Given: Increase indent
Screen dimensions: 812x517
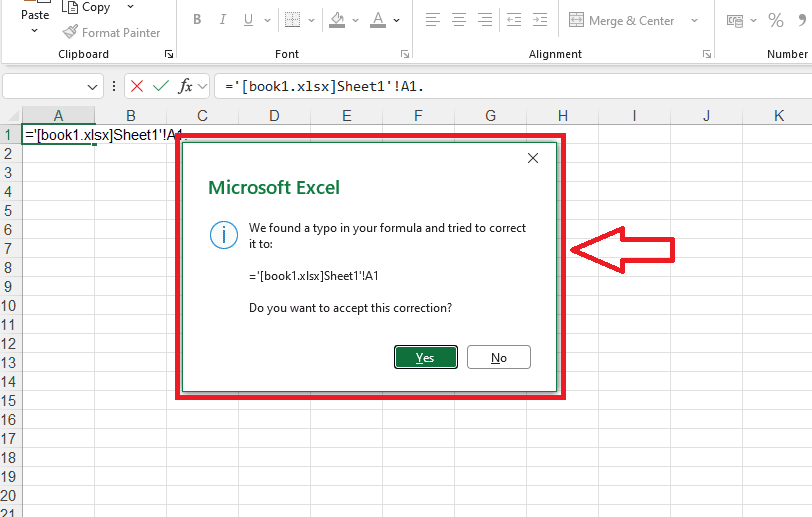Looking at the screenshot, I should point(540,20).
